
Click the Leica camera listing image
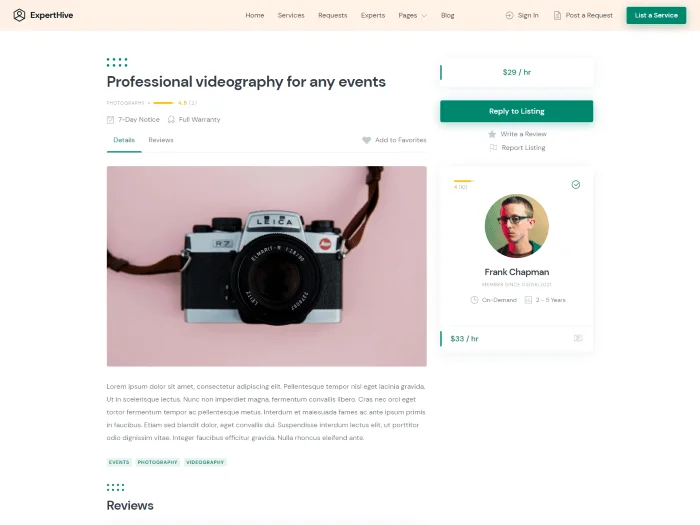tap(267, 267)
